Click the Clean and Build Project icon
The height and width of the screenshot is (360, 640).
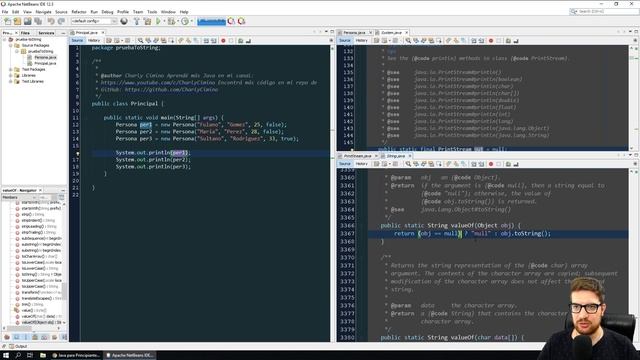147,21
